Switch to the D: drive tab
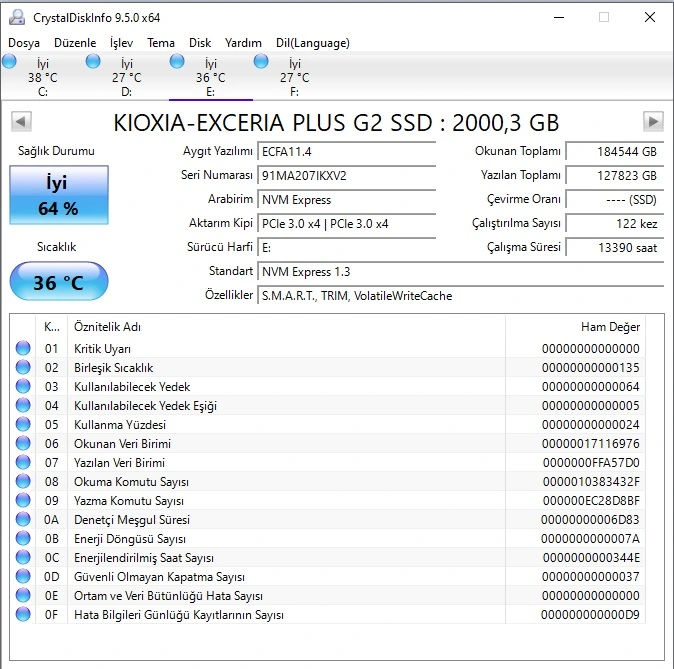Screen dimensions: 674x669 126,77
